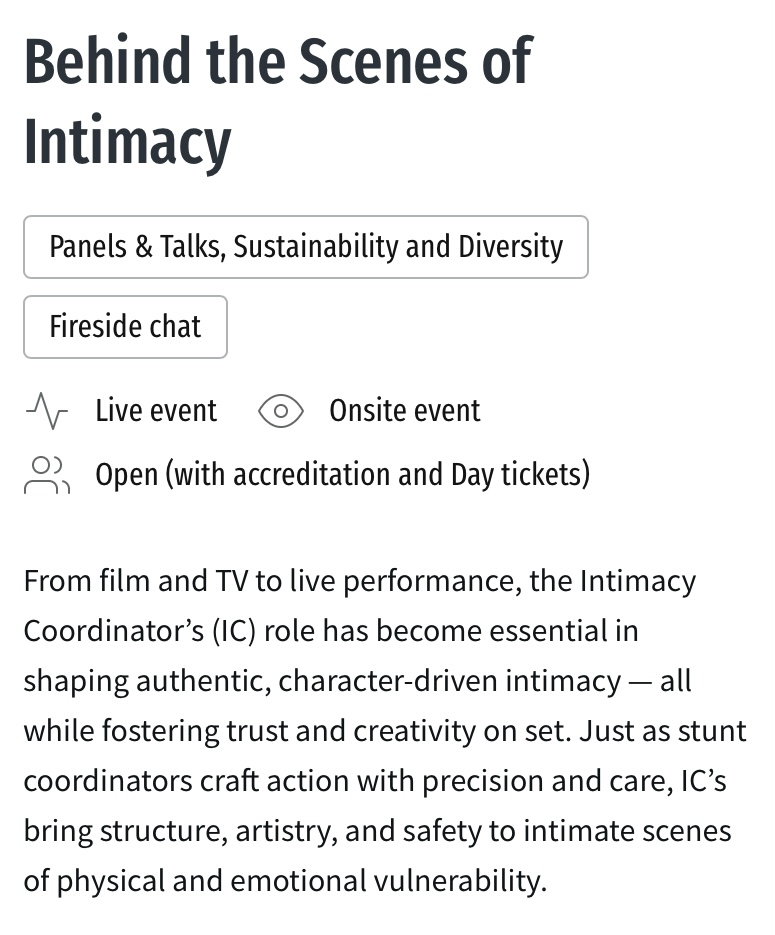Click the live event pulse icon
This screenshot has height=935, width=775.
pyautogui.click(x=46, y=411)
